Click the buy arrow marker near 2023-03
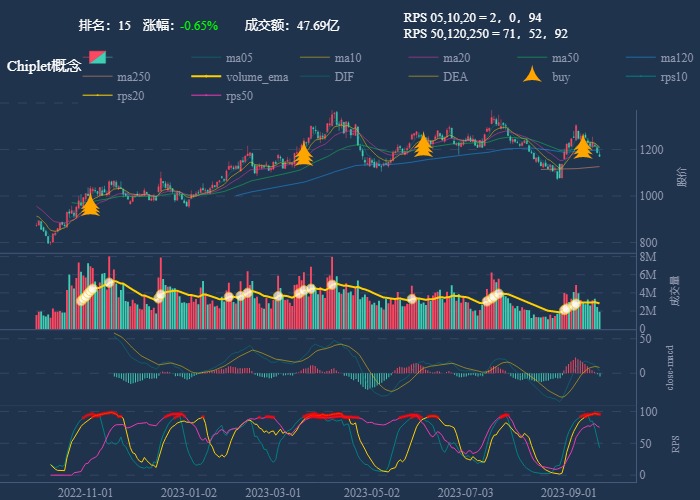 pos(304,154)
